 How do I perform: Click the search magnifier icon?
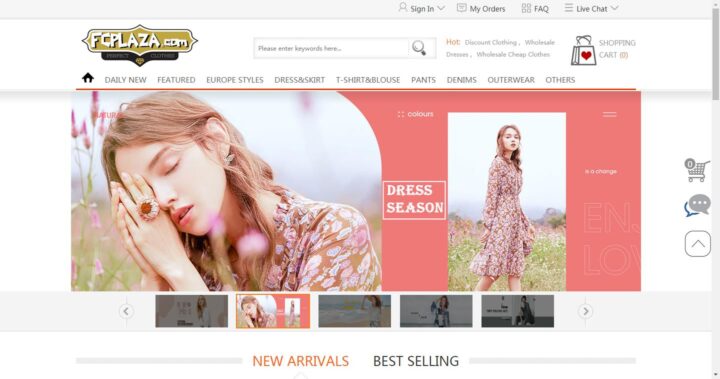pos(419,48)
